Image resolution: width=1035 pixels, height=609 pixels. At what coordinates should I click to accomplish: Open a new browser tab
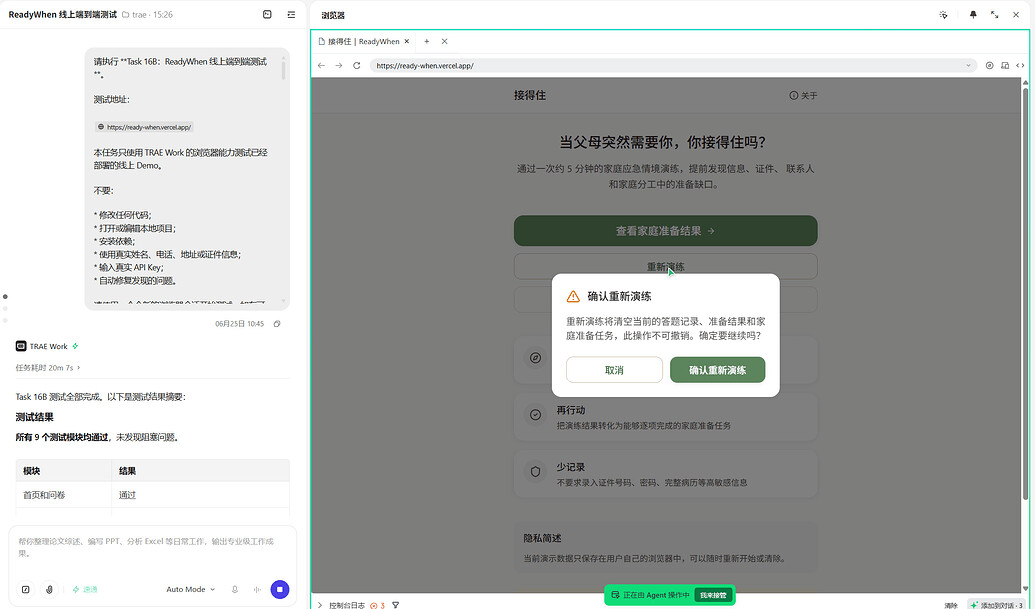pyautogui.click(x=426, y=41)
